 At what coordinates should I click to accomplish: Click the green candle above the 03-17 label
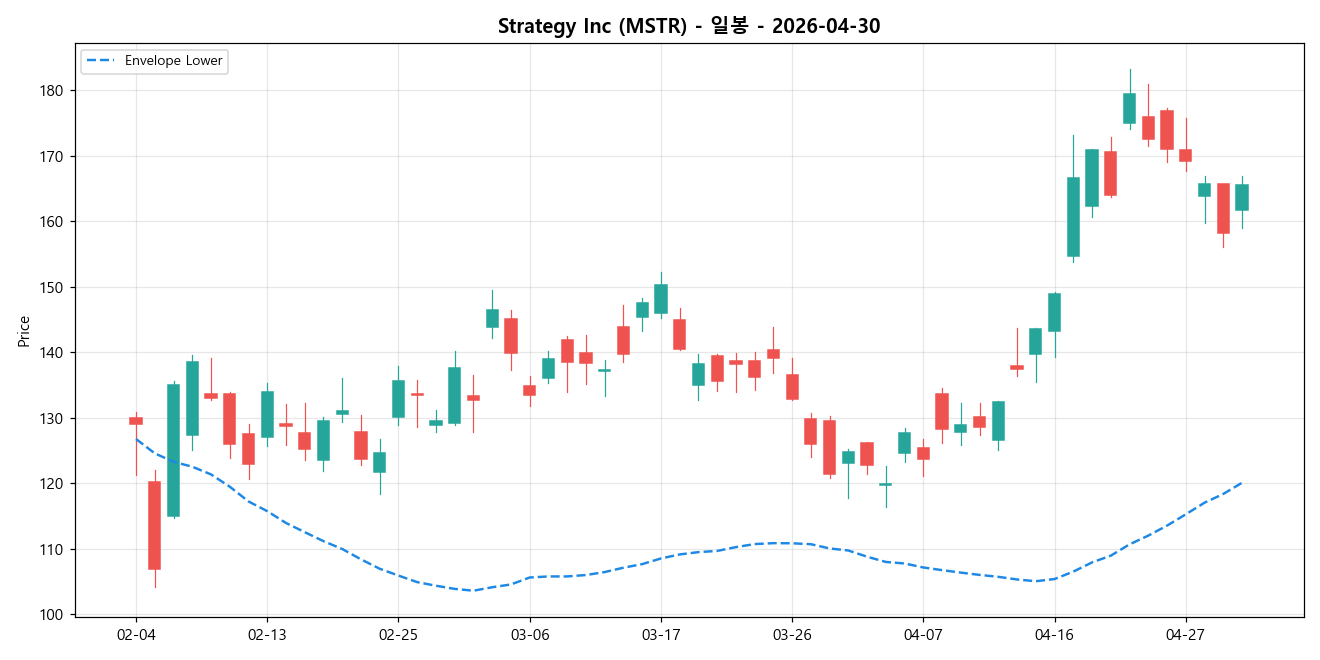tap(660, 299)
